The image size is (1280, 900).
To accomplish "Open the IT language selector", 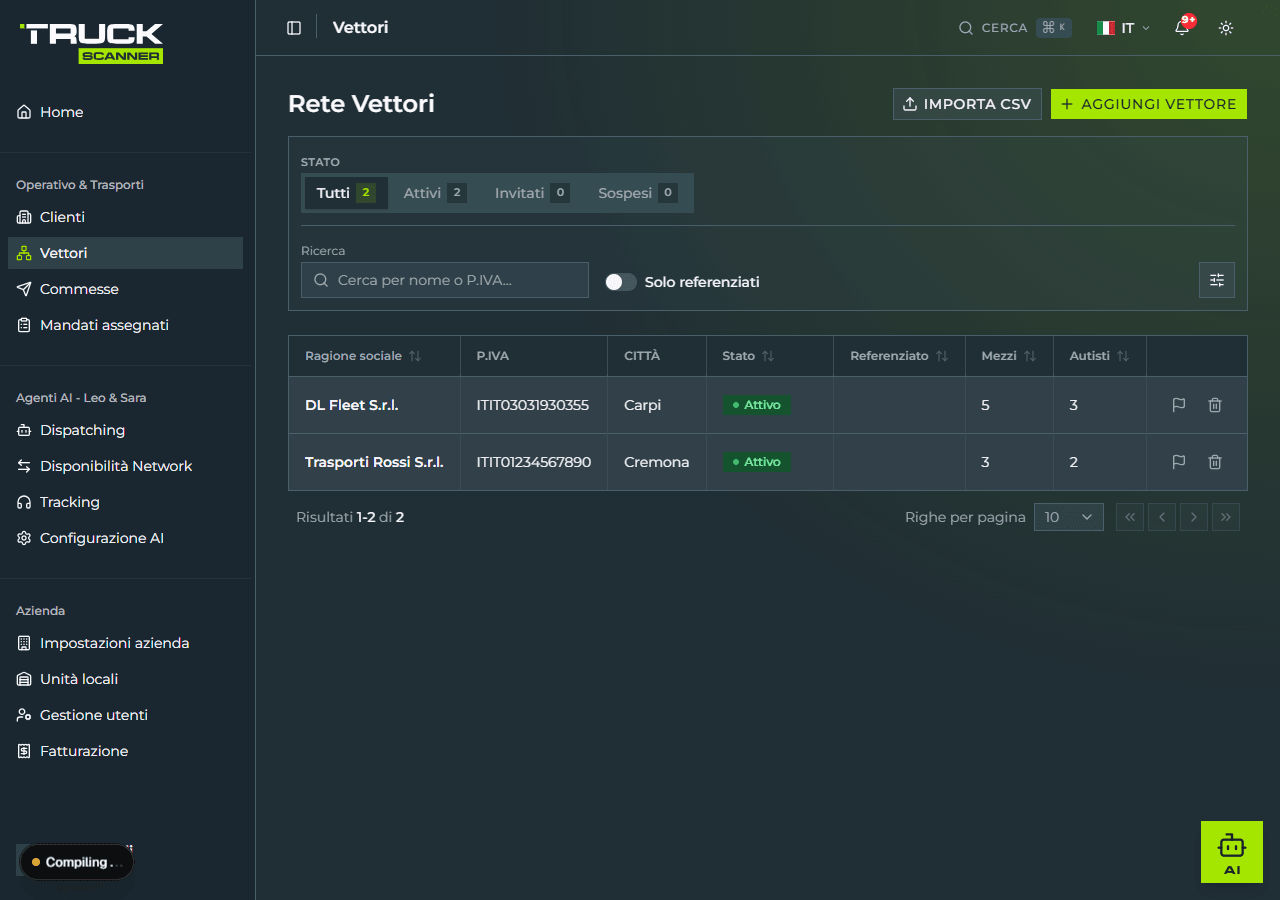I will coord(1123,28).
